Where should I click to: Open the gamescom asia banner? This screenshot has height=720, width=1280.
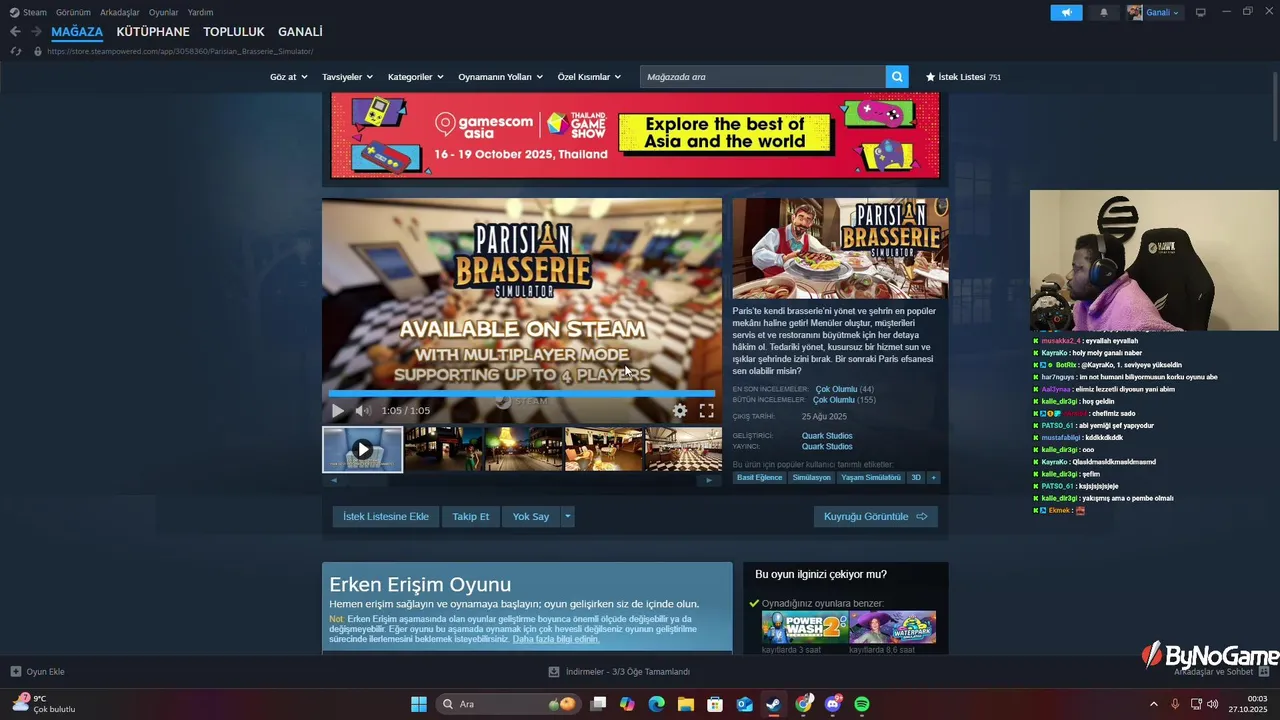635,135
